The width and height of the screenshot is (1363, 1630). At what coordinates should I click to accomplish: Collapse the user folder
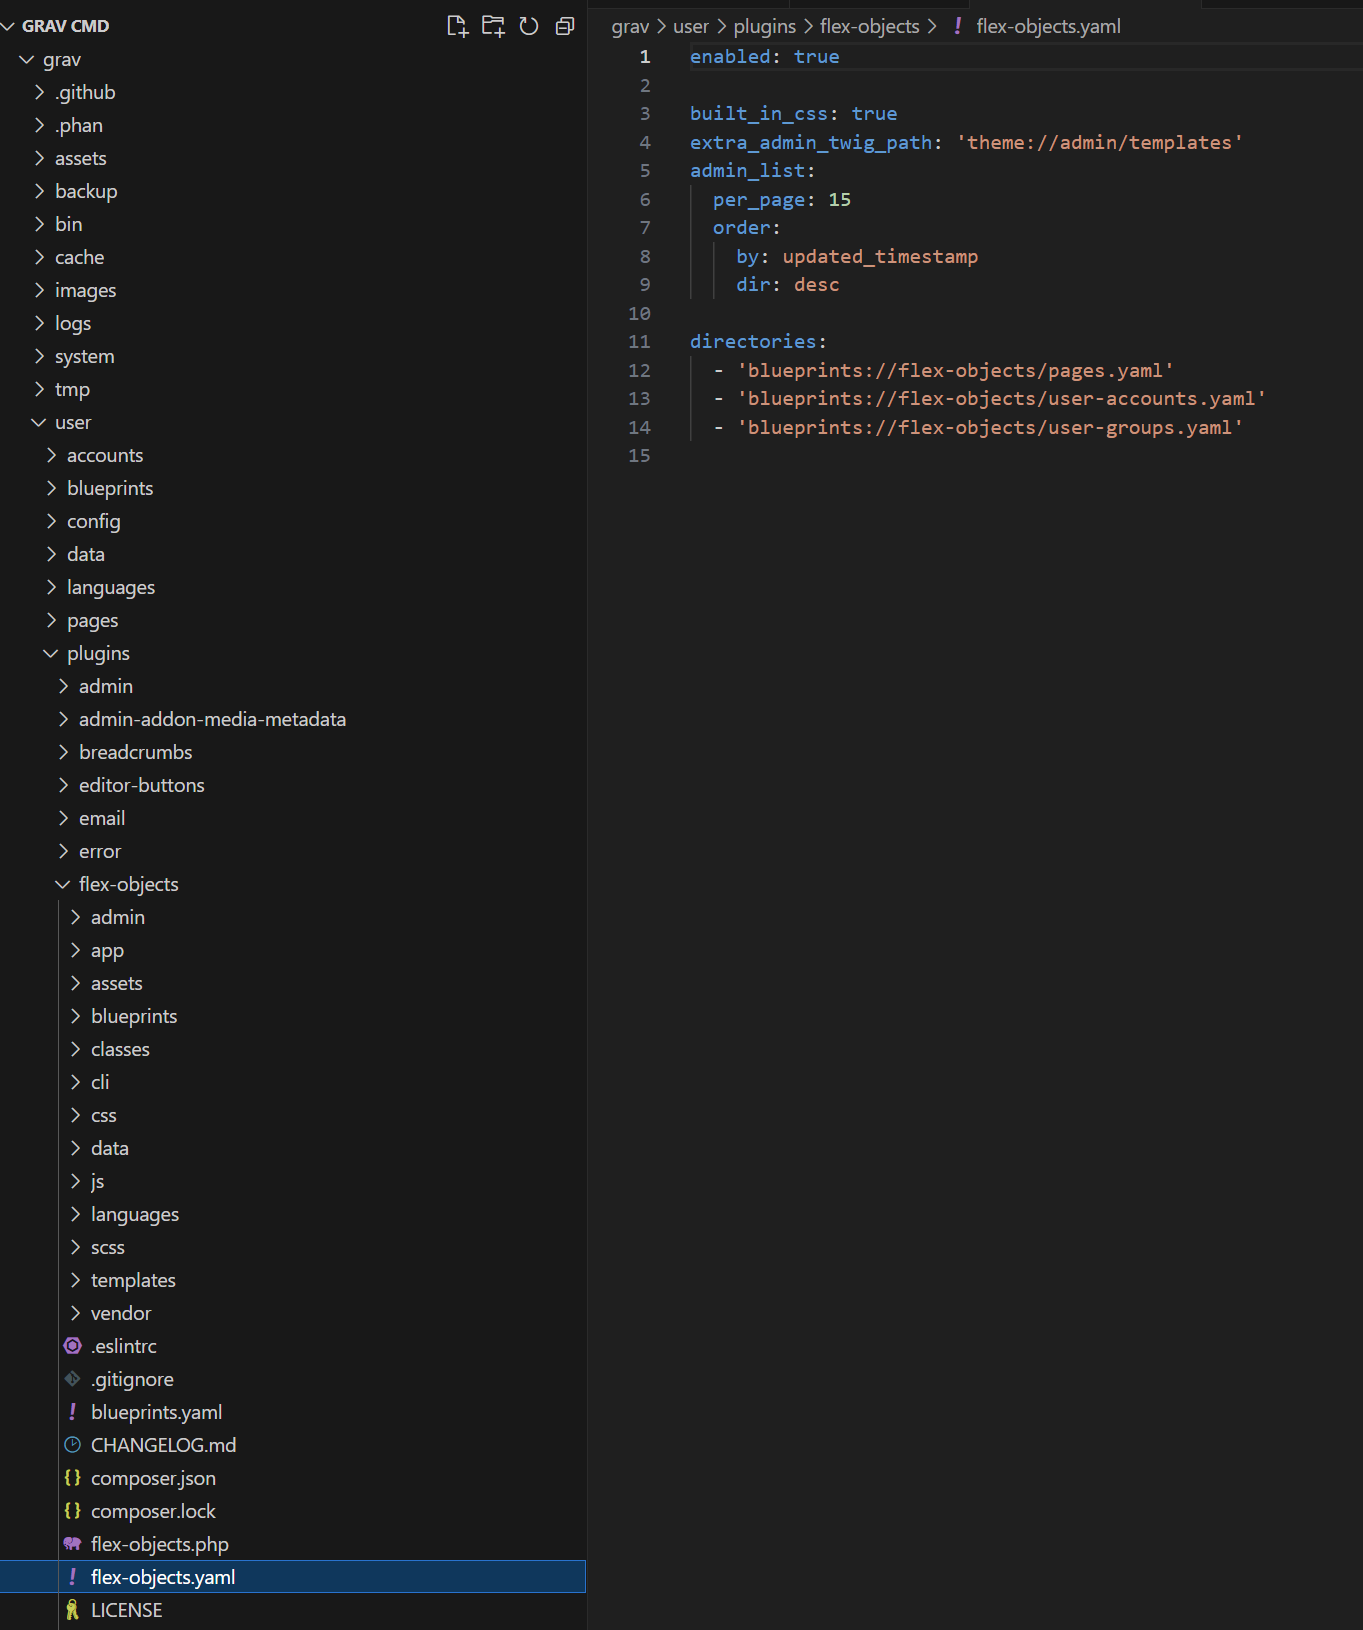point(39,422)
